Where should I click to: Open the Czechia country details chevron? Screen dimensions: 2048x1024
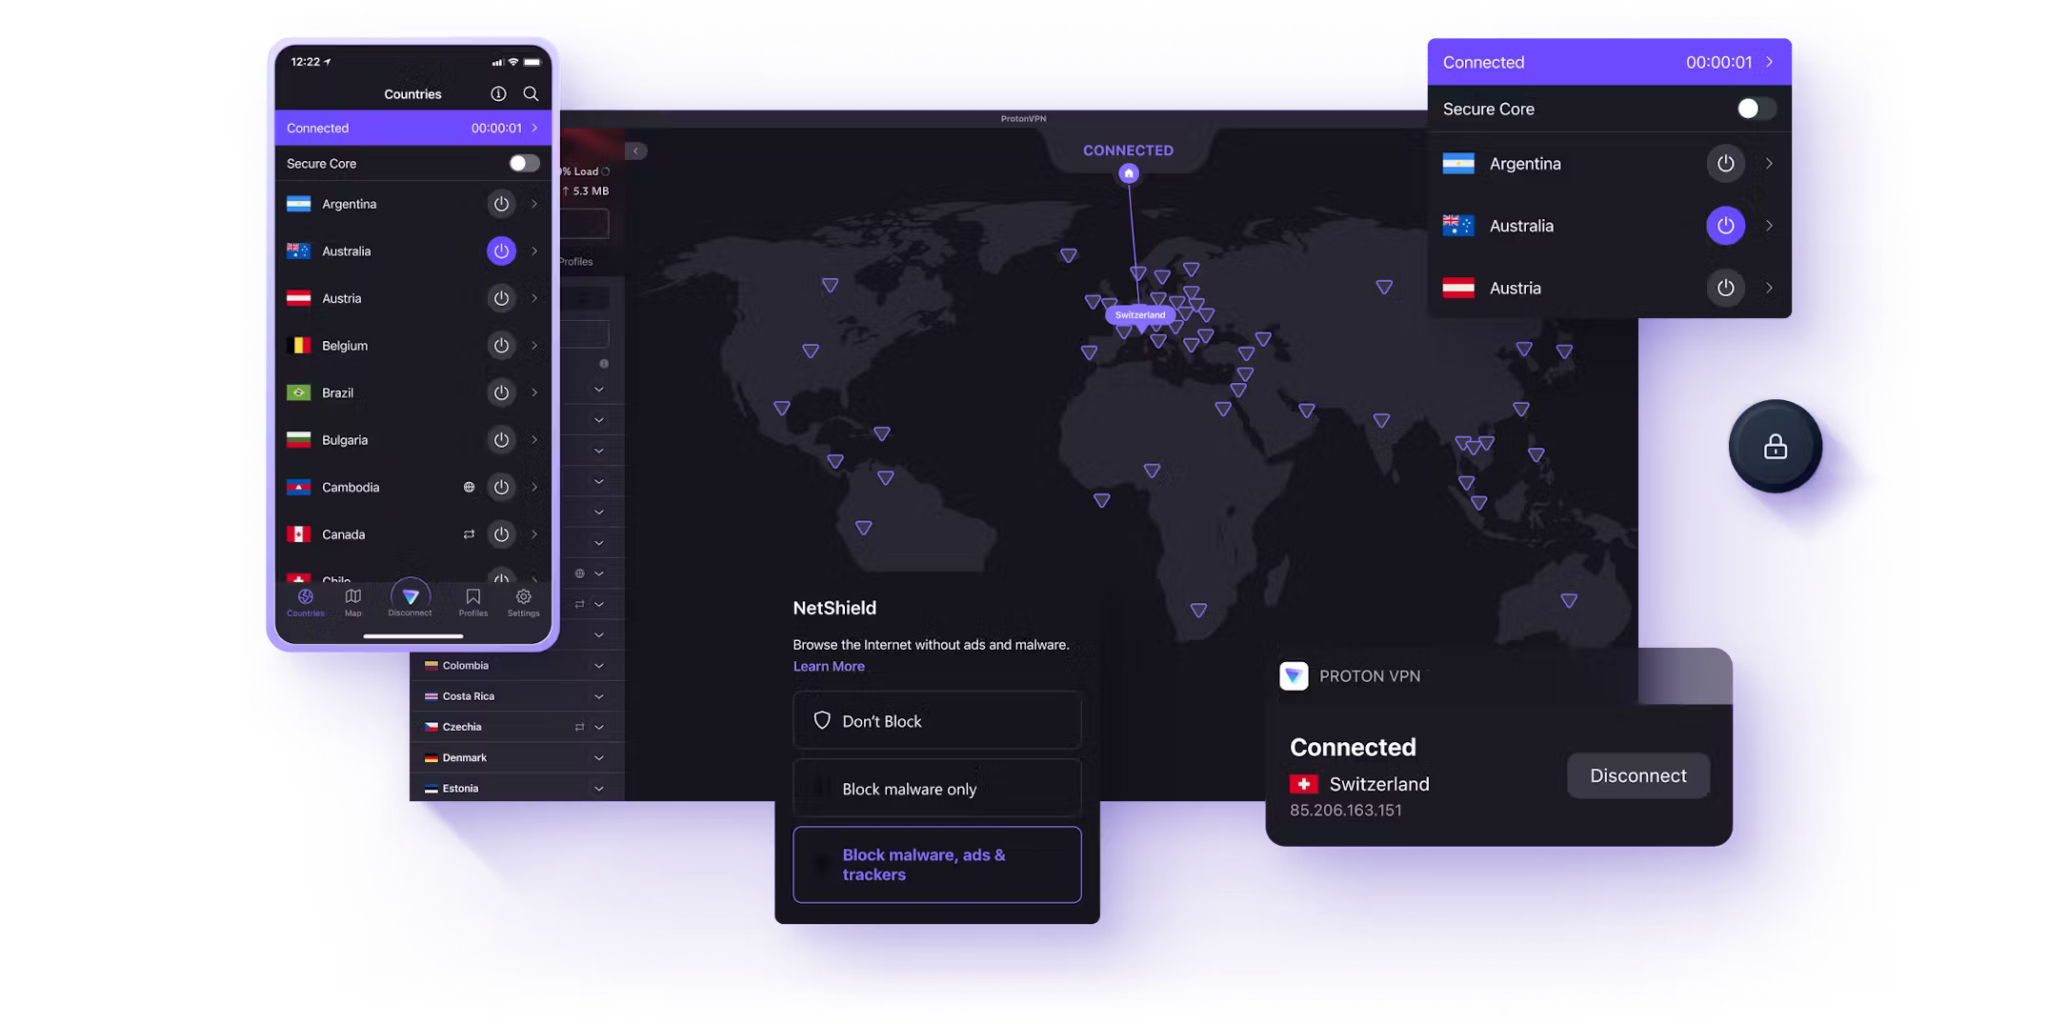point(598,726)
